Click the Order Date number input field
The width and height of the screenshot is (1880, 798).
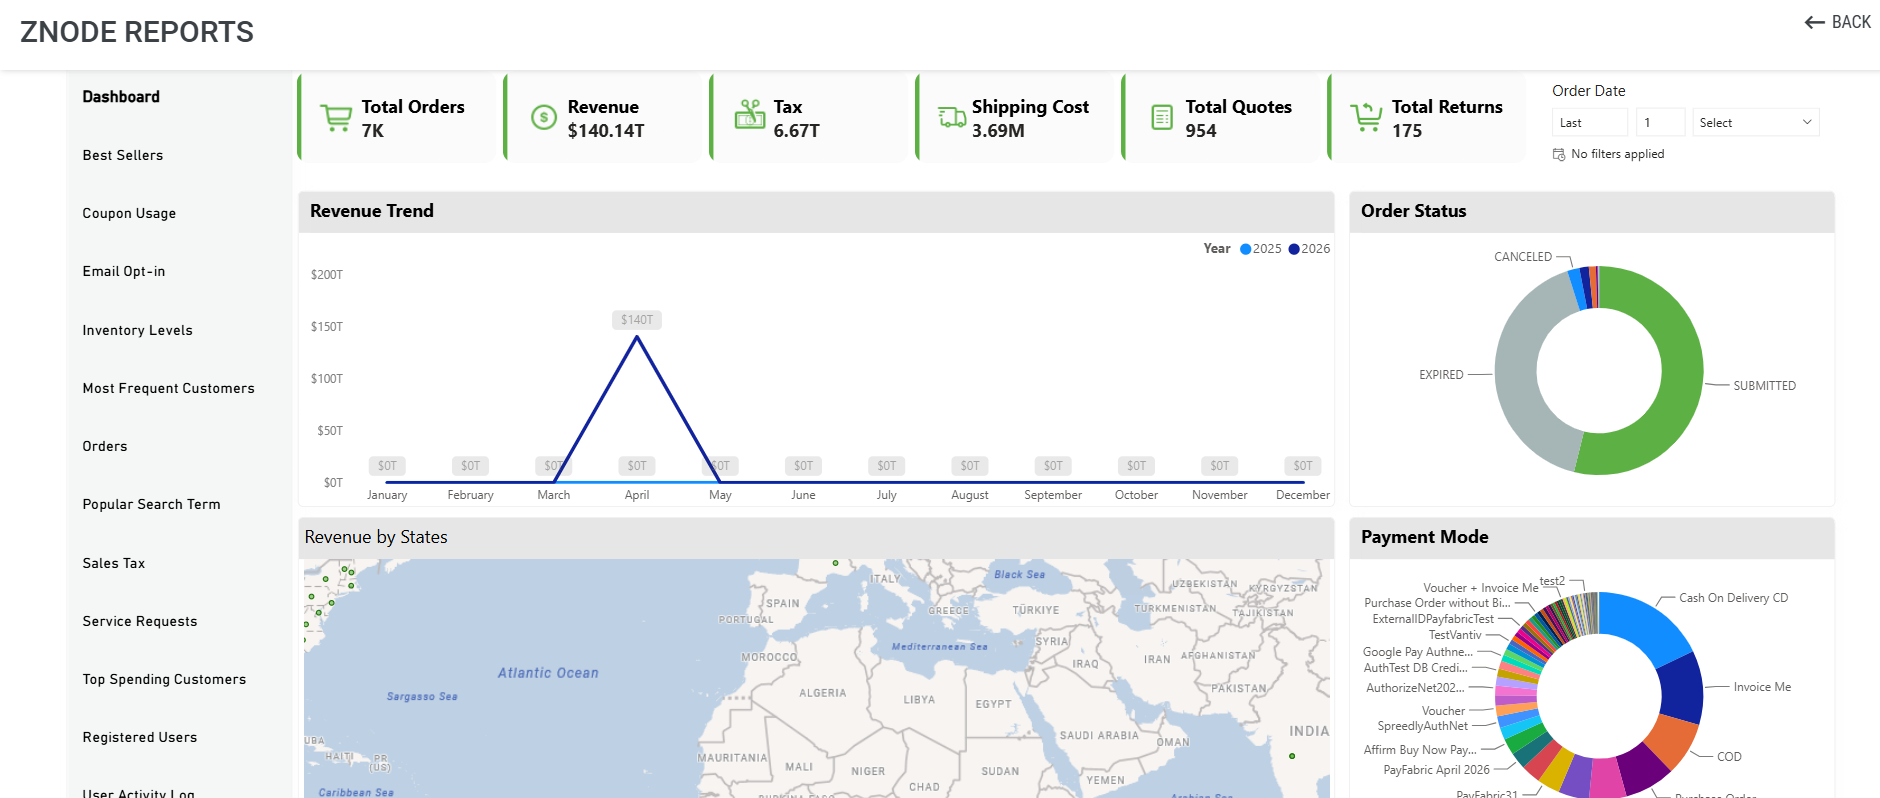1660,122
